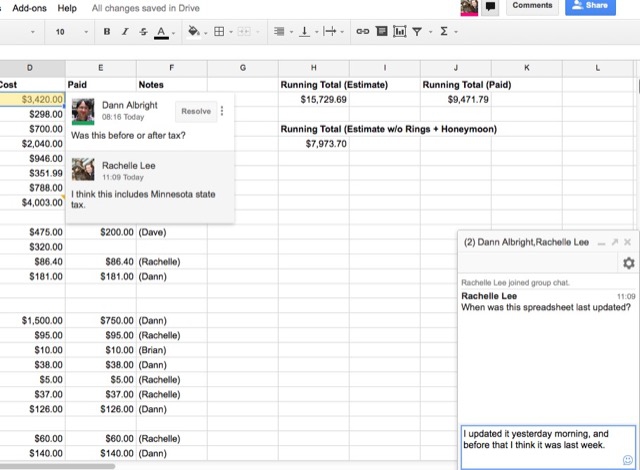The image size is (640, 470).
Task: Expand the vertical align dropdown arrow
Action: click(316, 32)
